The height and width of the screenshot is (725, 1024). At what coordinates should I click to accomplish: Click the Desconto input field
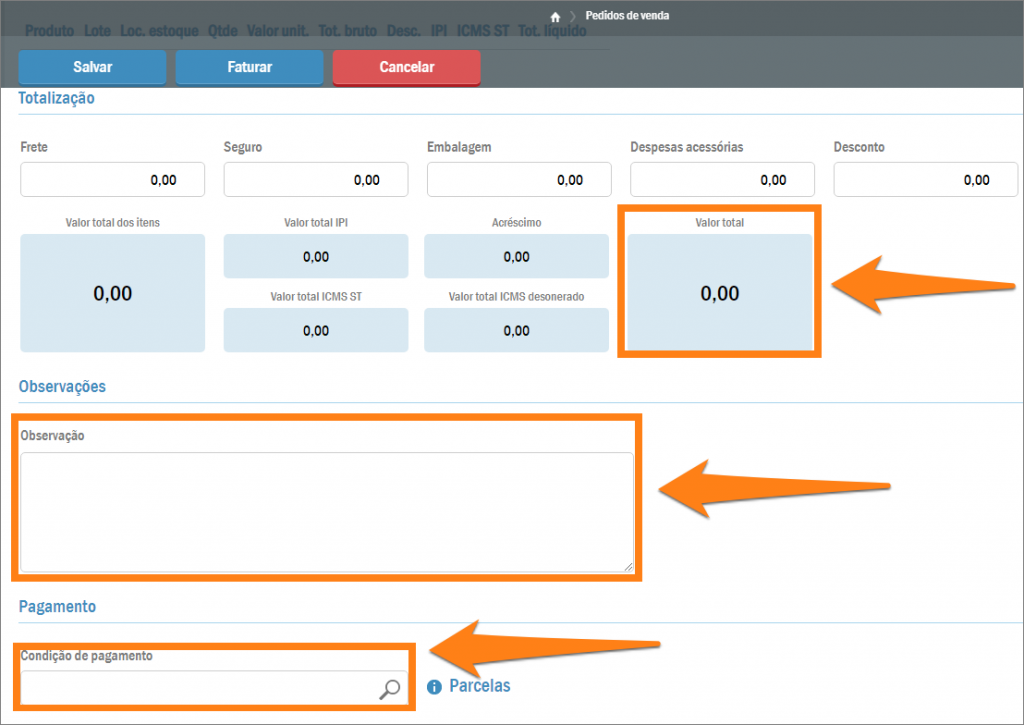click(925, 180)
